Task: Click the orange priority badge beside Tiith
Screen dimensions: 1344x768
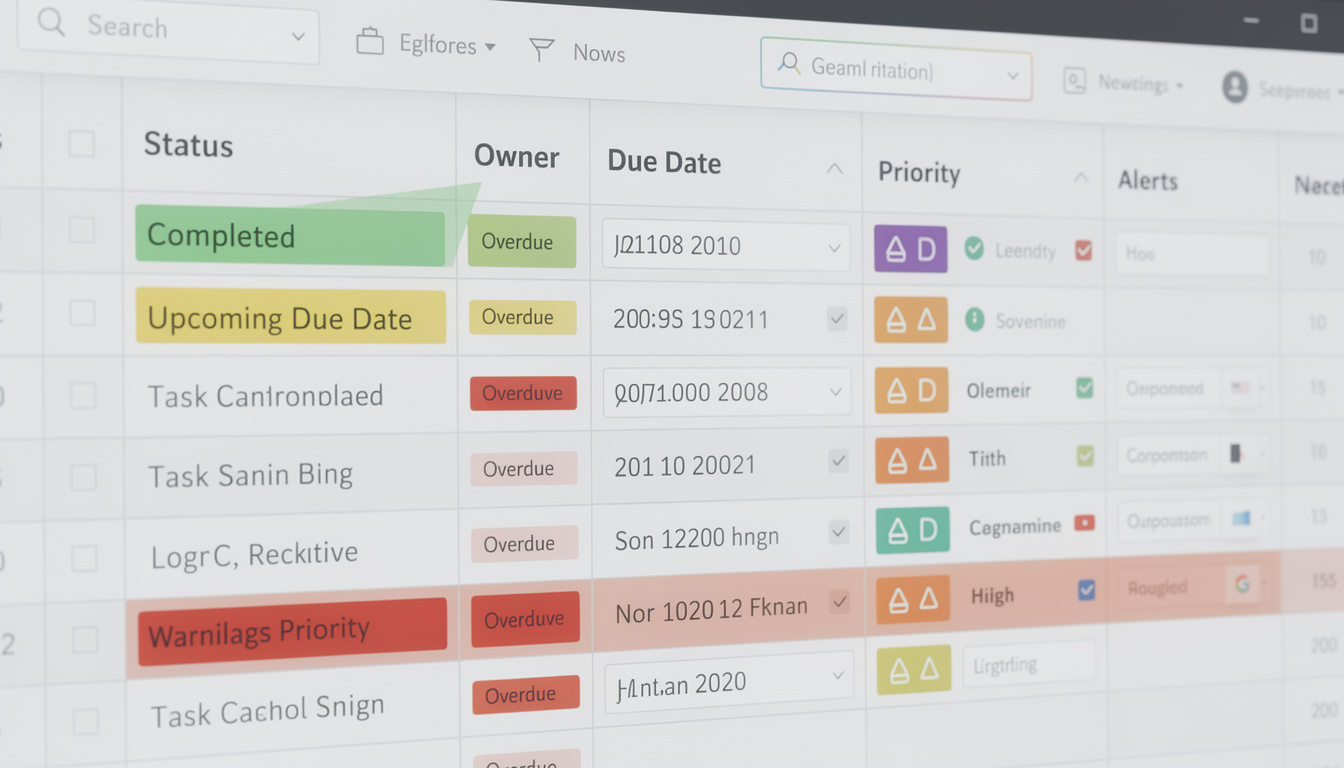Action: point(912,460)
